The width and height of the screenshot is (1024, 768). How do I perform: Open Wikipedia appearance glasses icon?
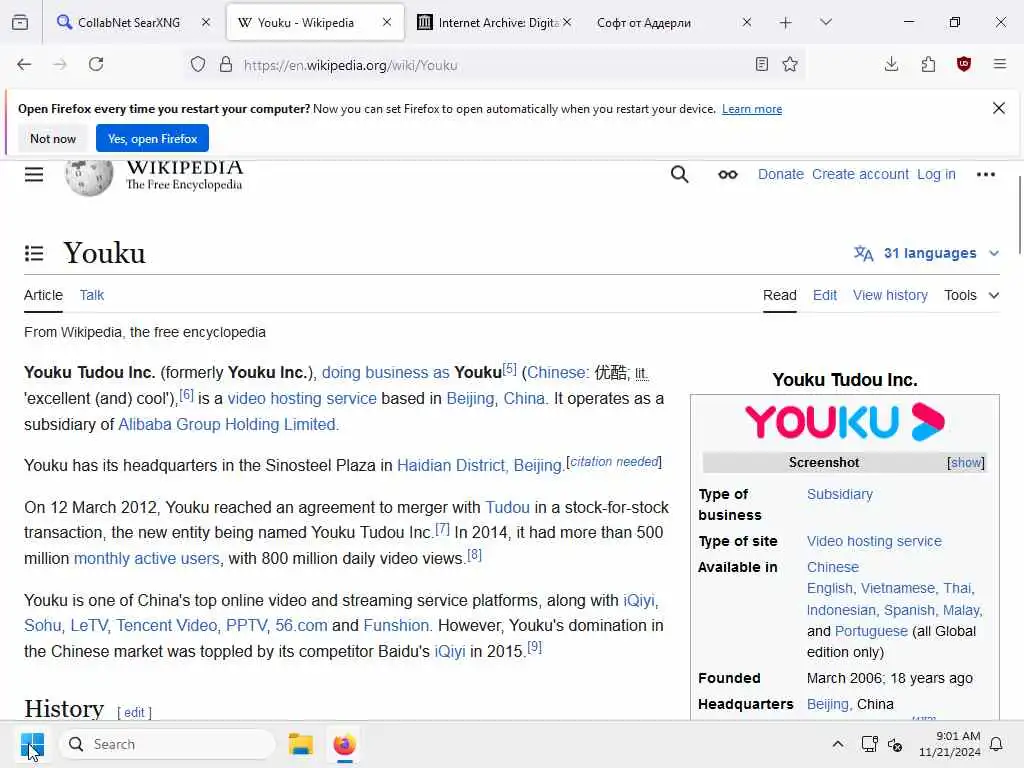728,174
